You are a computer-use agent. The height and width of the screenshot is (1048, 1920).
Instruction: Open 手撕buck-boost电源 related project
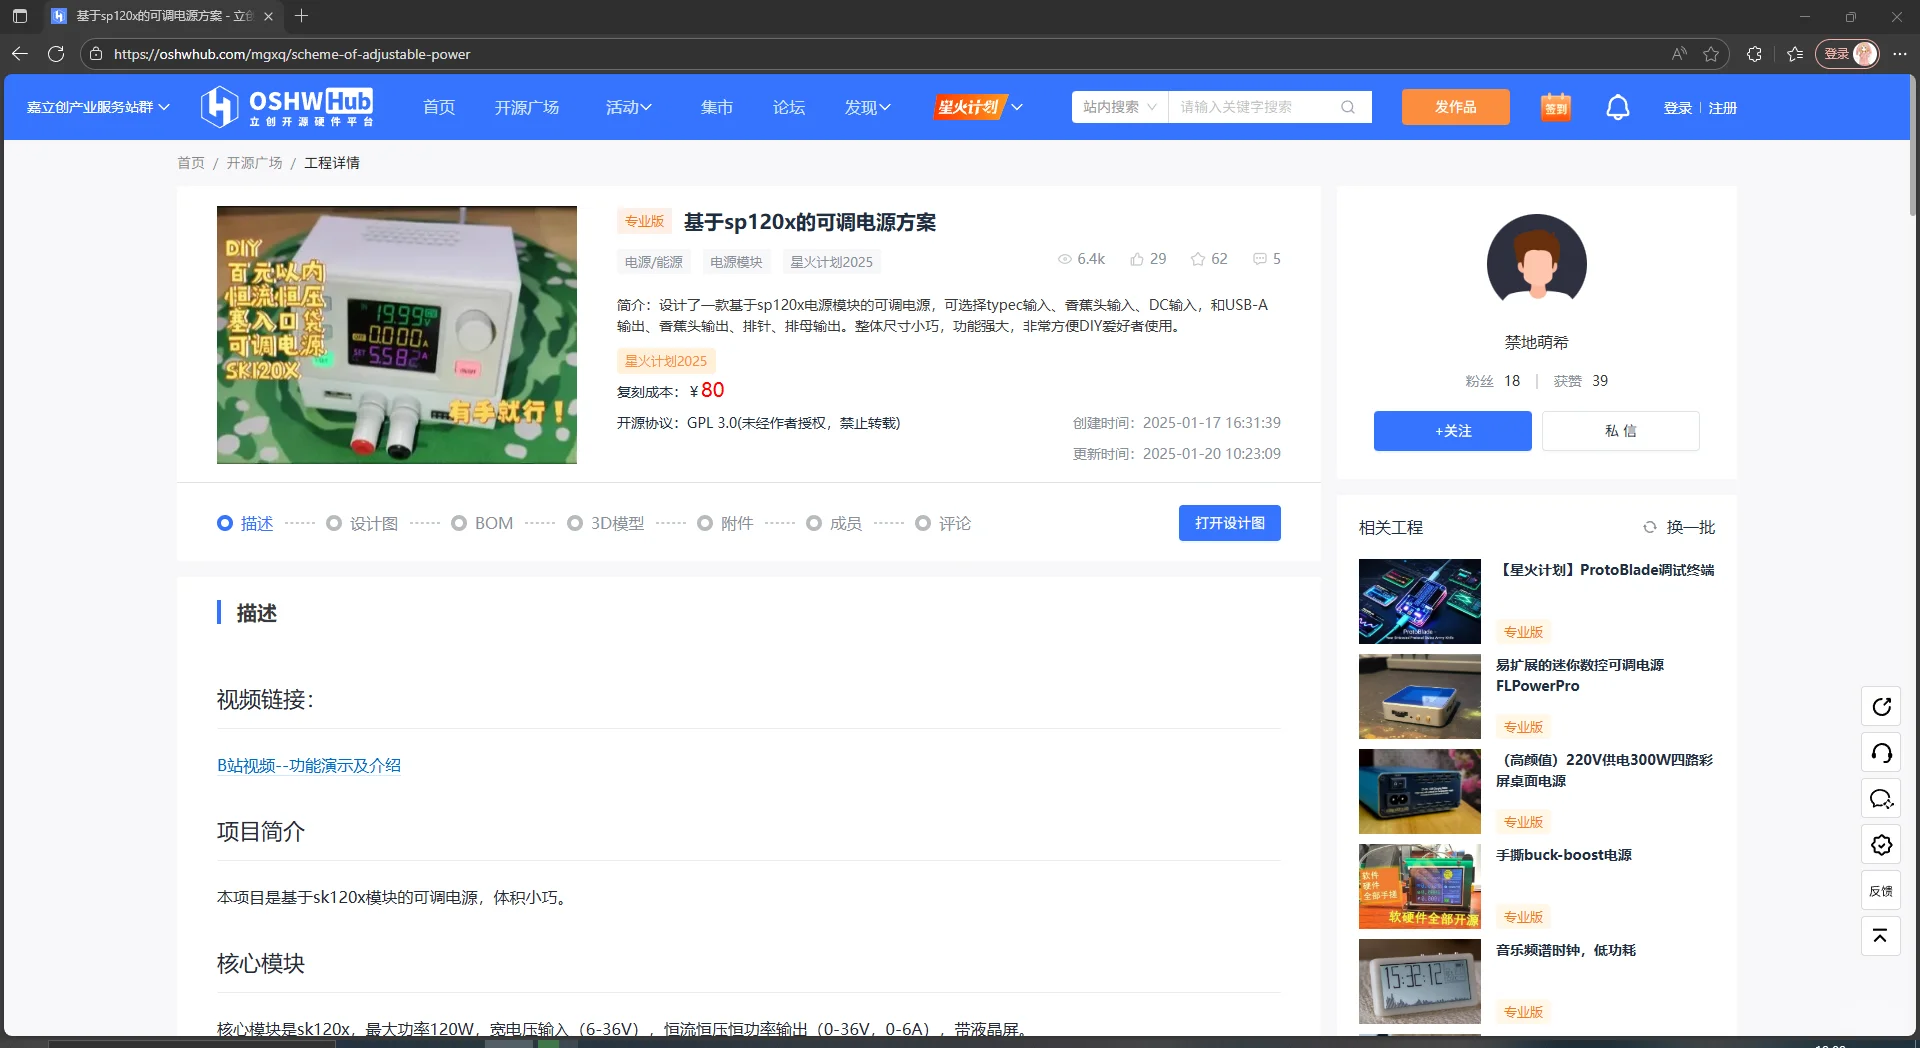[1564, 855]
